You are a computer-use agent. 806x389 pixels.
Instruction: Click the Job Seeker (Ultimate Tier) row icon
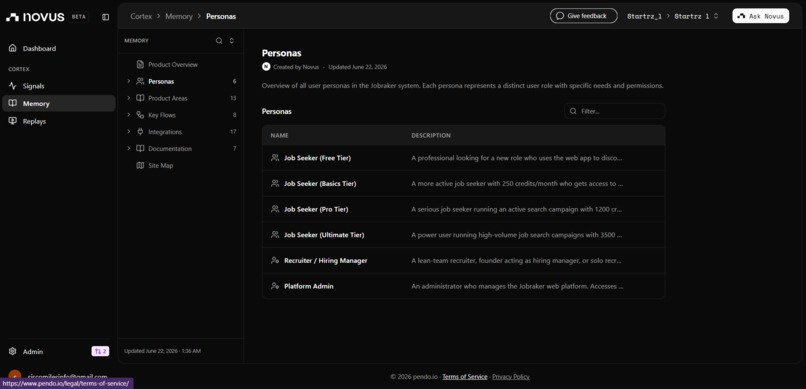click(275, 235)
